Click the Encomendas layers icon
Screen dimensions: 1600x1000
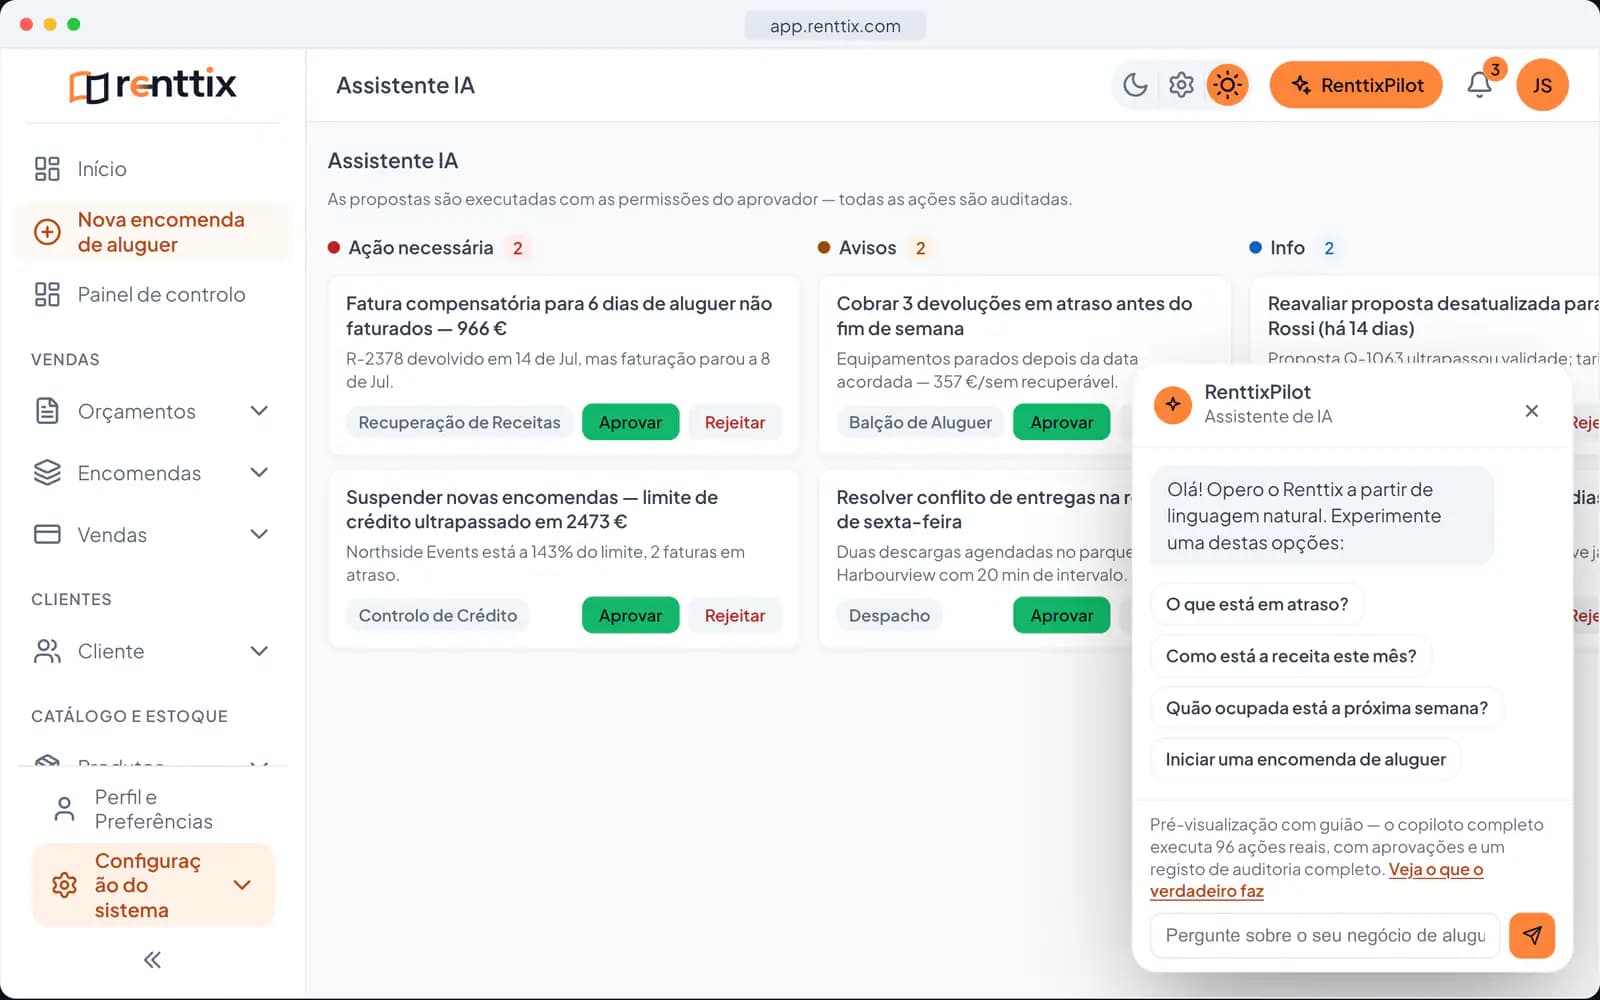47,473
